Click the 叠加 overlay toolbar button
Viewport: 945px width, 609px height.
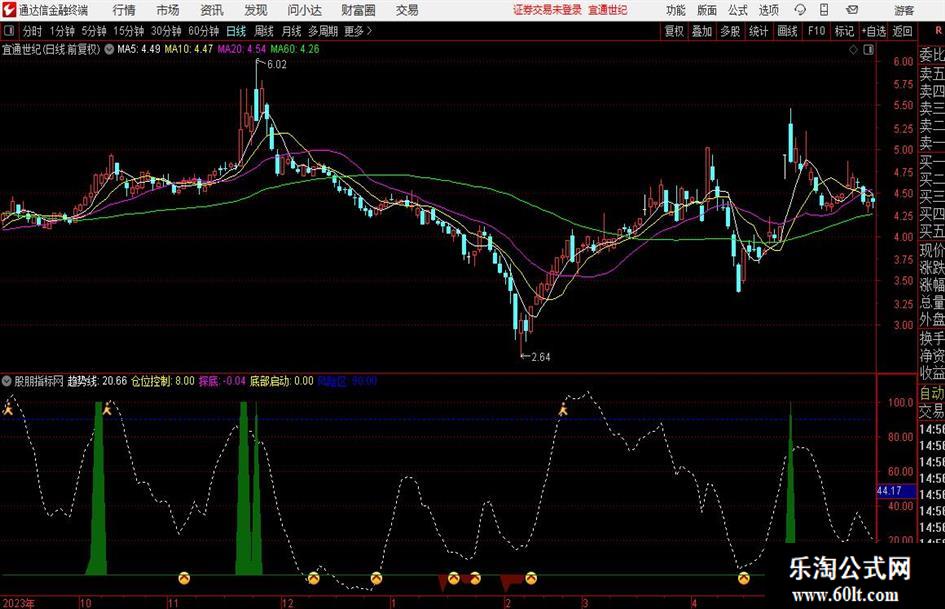tap(702, 31)
